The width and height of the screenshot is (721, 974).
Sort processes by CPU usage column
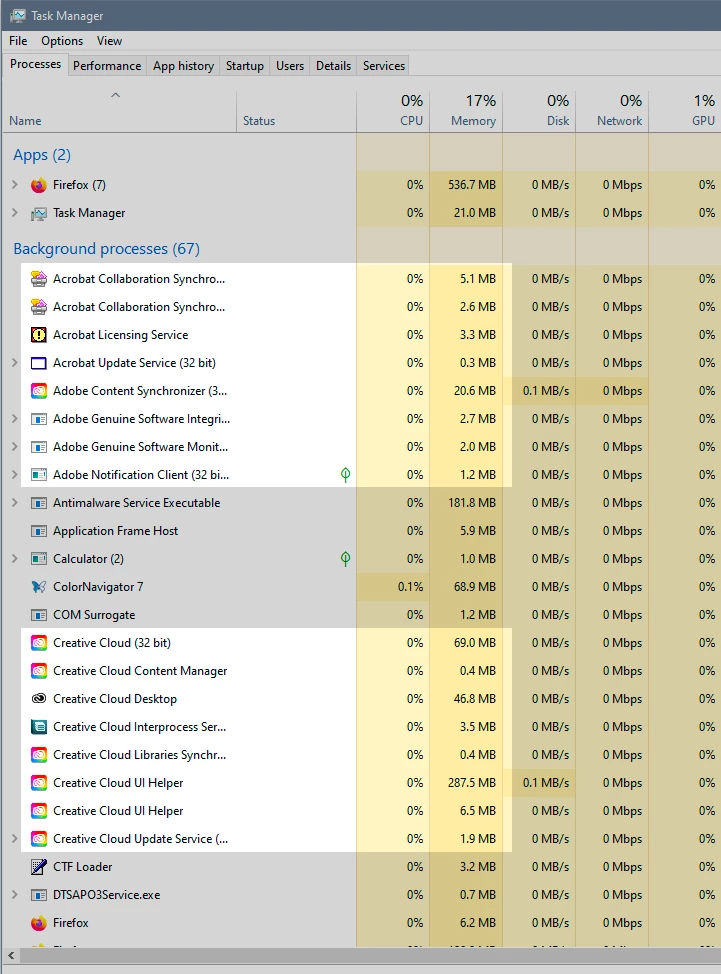[x=393, y=111]
